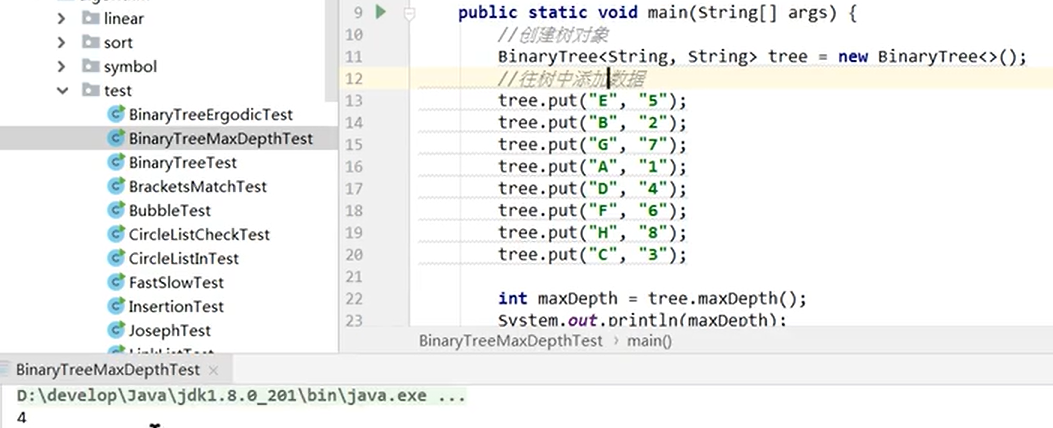The width and height of the screenshot is (1053, 428).
Task: Click CircleListCheckTest class icon
Action: pos(117,234)
